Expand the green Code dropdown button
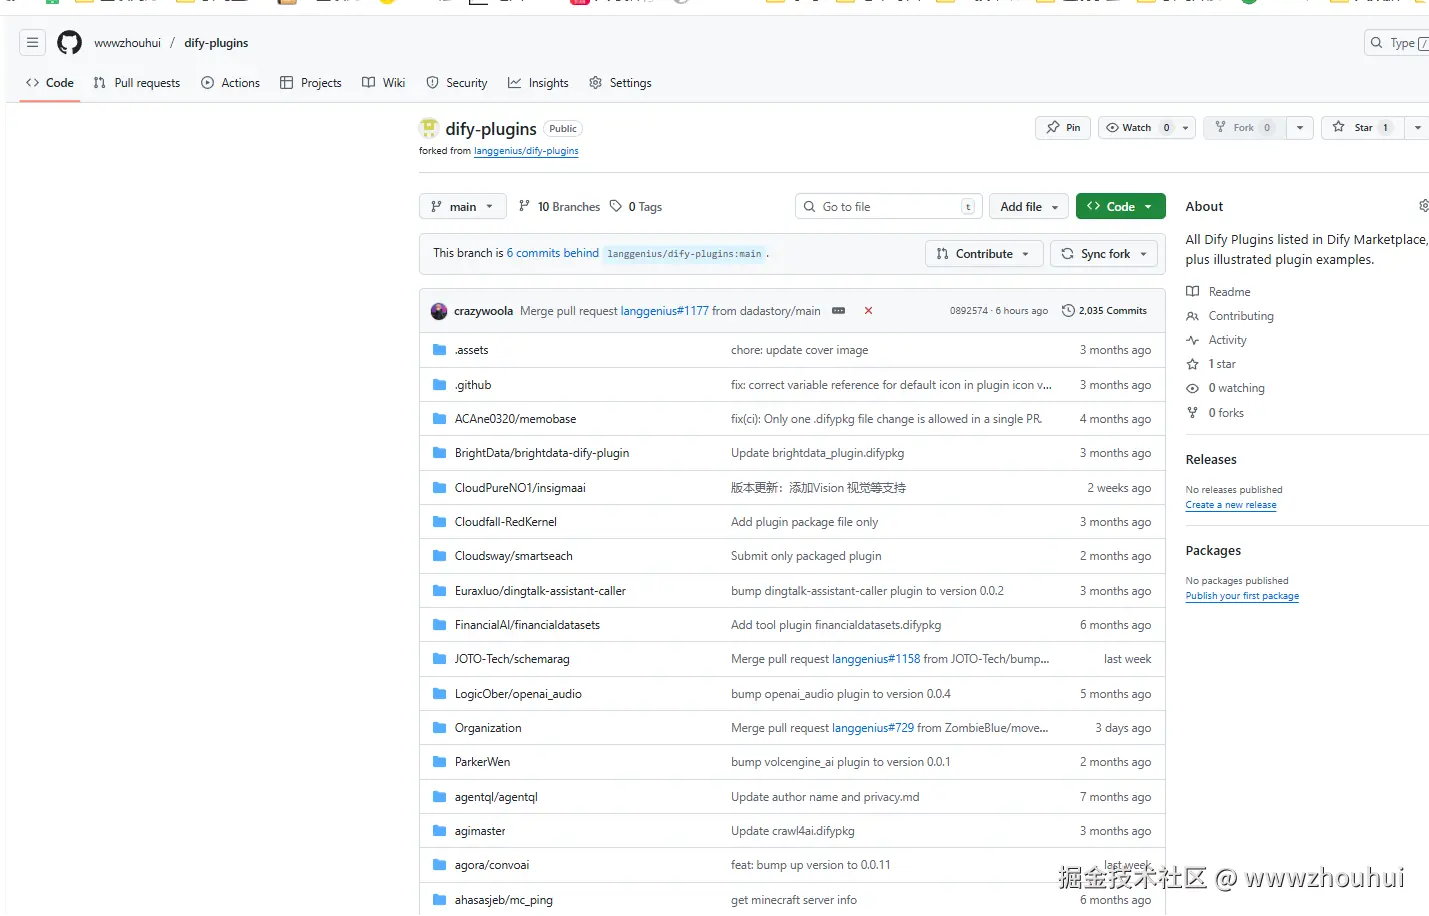 click(x=1120, y=207)
